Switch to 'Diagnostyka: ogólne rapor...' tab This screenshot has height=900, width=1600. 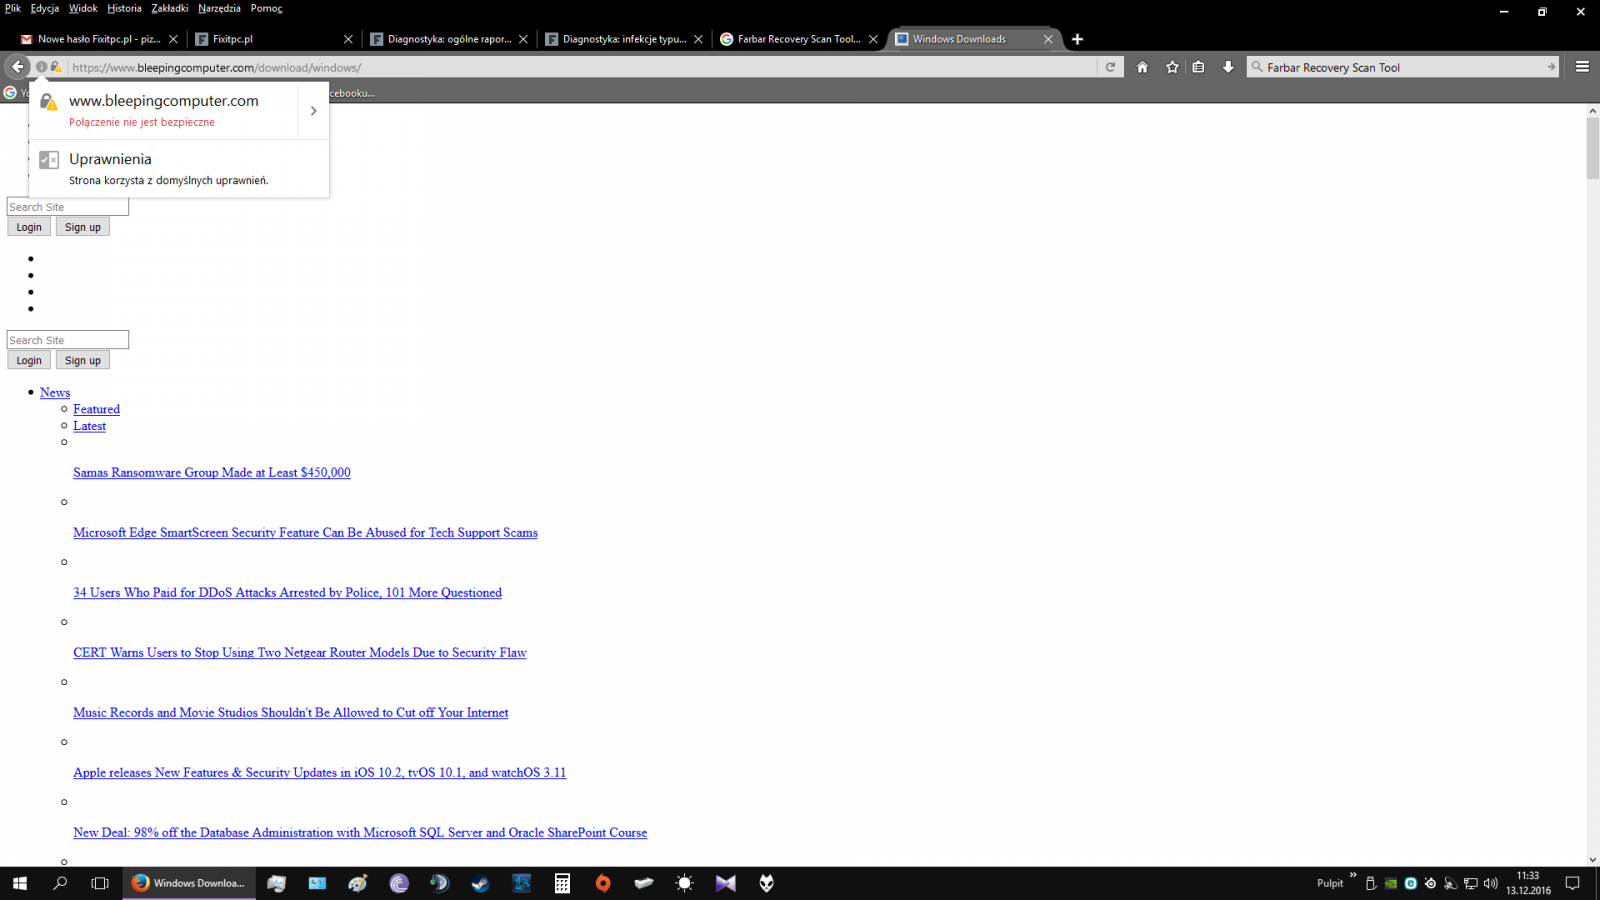(448, 39)
